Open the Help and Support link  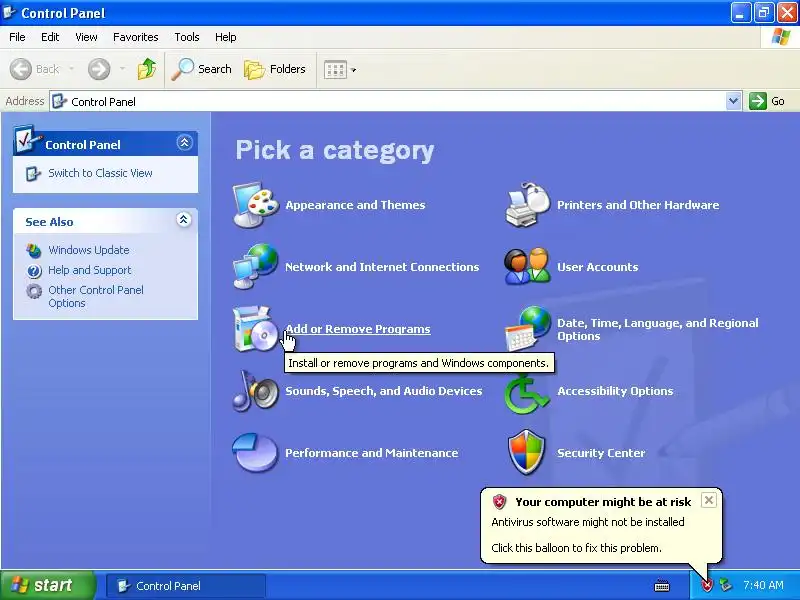pyautogui.click(x=90, y=270)
